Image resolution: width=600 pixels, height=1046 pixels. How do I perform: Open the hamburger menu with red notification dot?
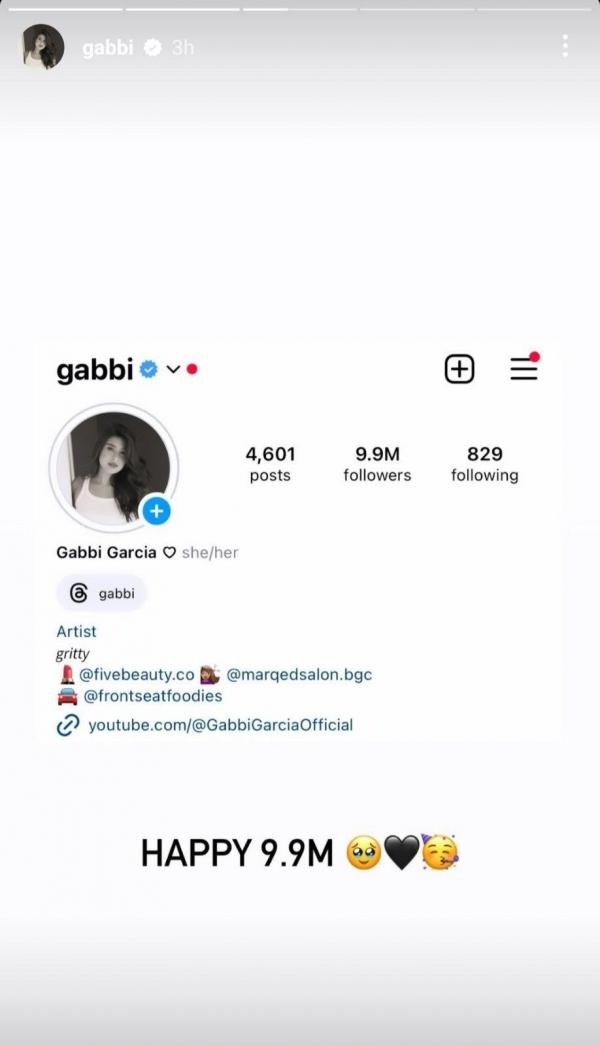click(x=524, y=368)
